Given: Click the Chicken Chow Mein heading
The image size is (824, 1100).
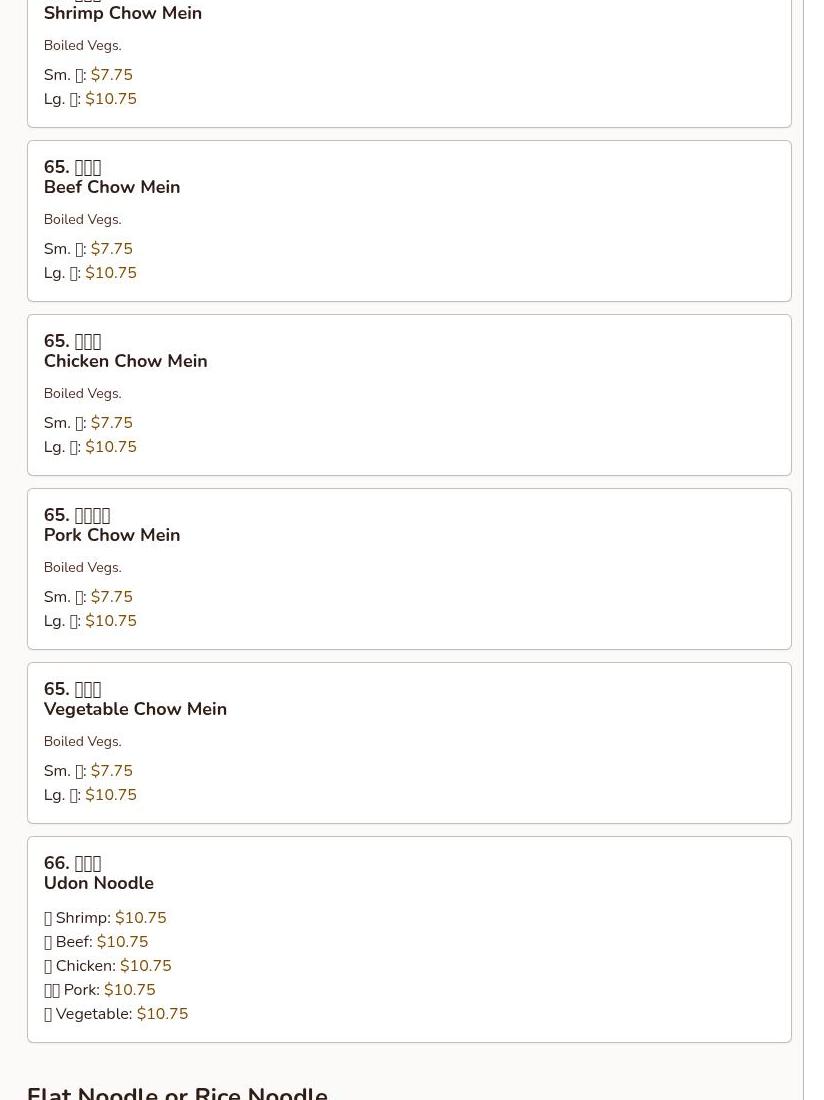Looking at the screenshot, I should (126, 361).
